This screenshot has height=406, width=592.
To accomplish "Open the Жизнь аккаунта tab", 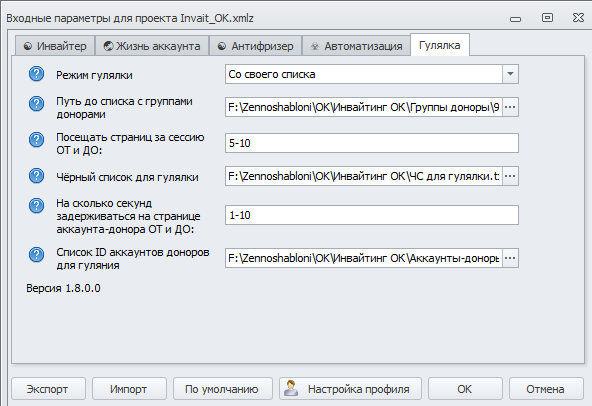I will [152, 46].
